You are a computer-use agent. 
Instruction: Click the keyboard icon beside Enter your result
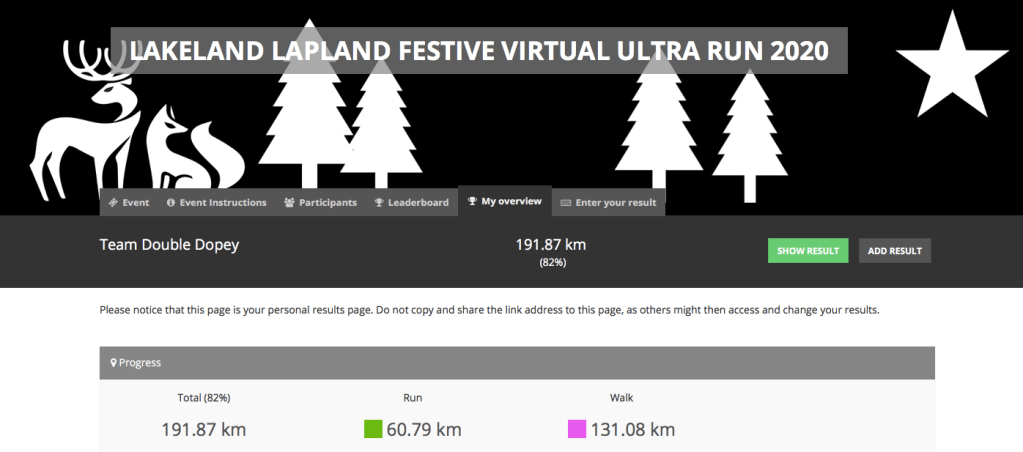point(566,203)
